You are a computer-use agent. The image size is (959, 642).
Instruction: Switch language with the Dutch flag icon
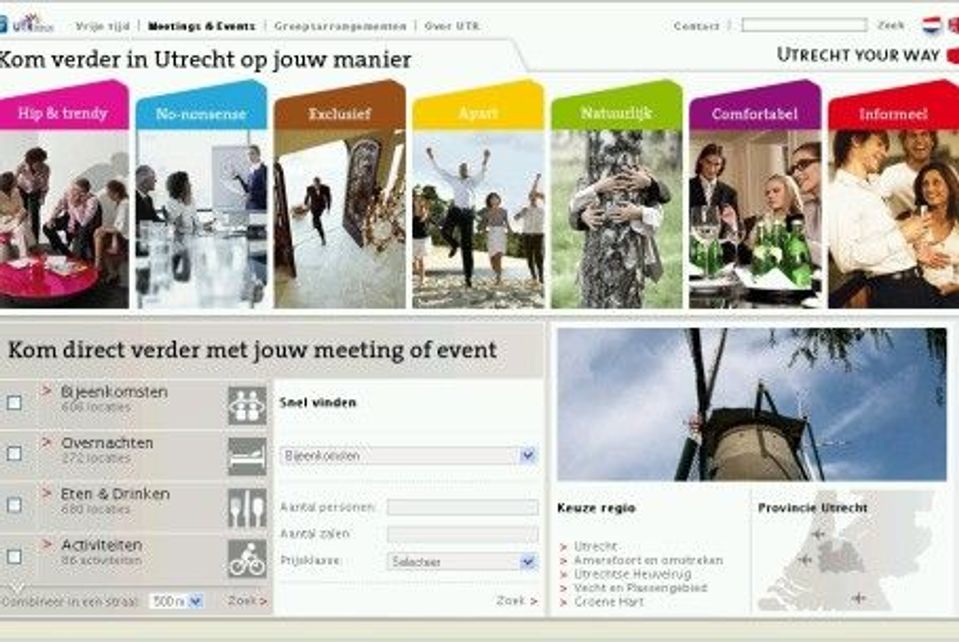tap(932, 25)
